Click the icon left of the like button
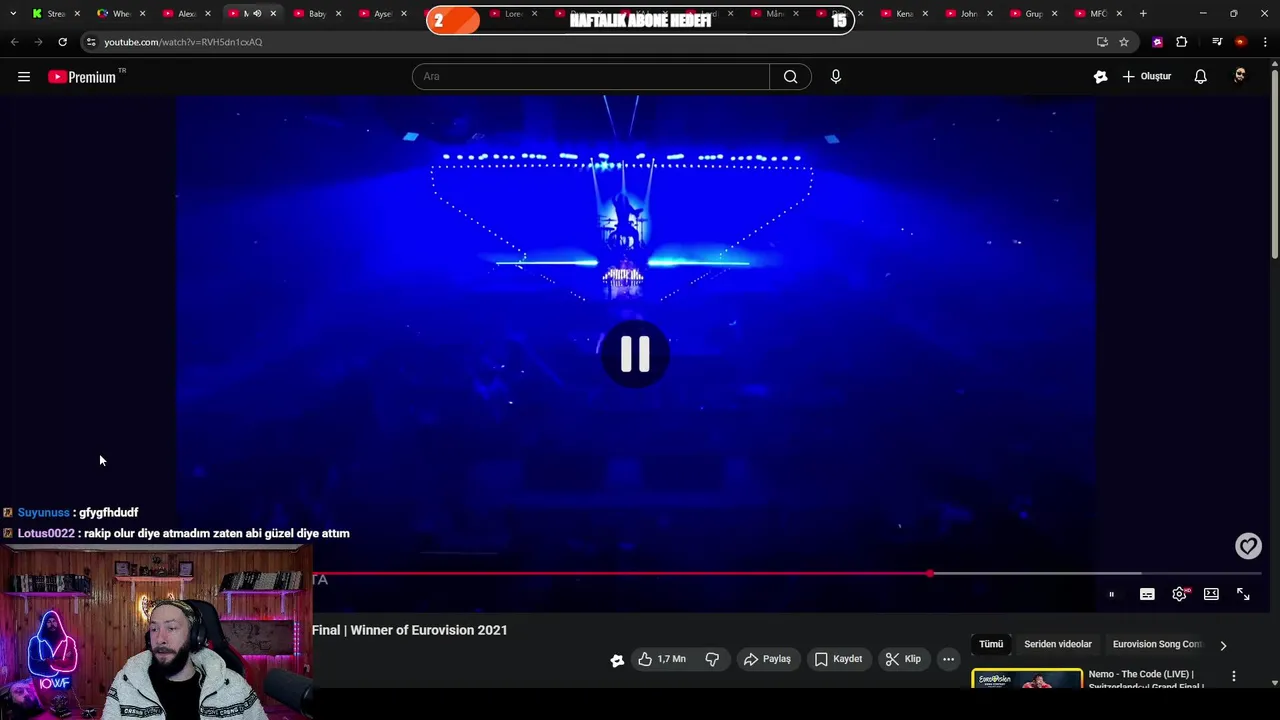This screenshot has height=720, width=1280. (617, 659)
